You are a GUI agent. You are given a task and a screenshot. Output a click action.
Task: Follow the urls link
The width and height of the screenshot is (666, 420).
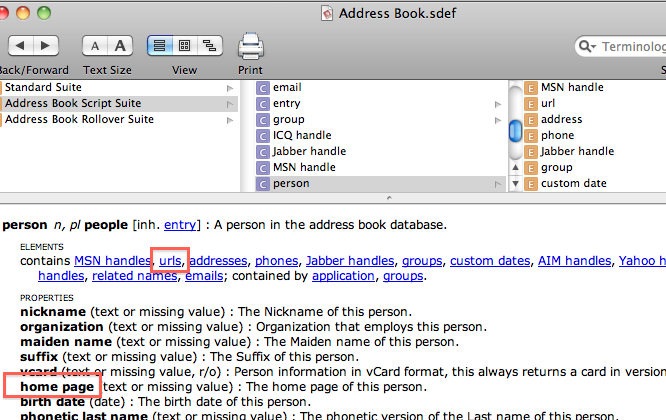(x=170, y=261)
